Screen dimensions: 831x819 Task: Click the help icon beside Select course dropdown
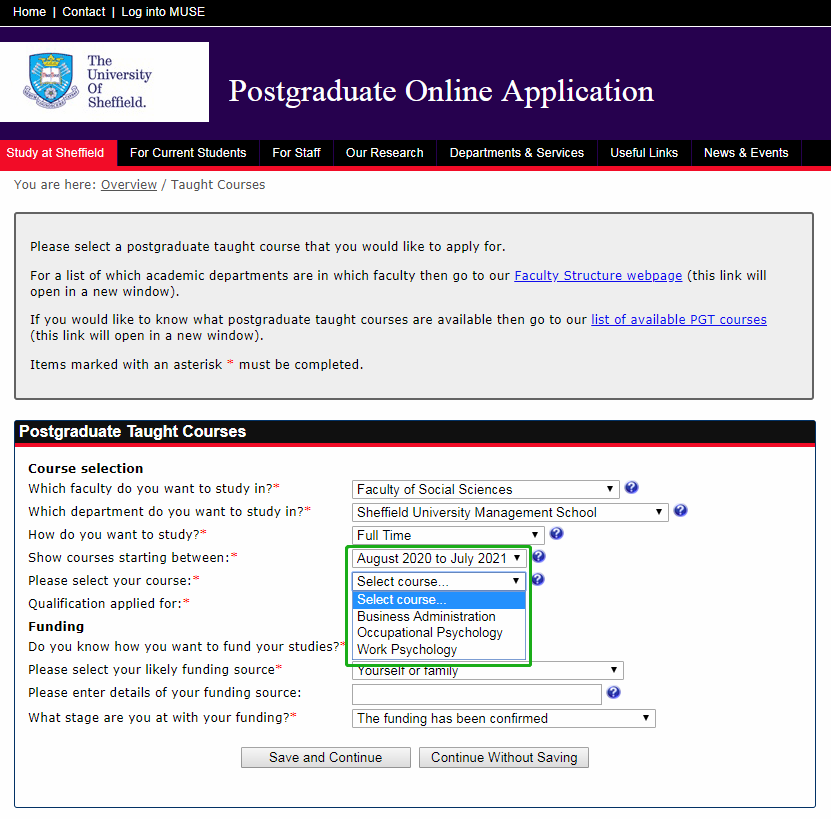[x=537, y=579]
